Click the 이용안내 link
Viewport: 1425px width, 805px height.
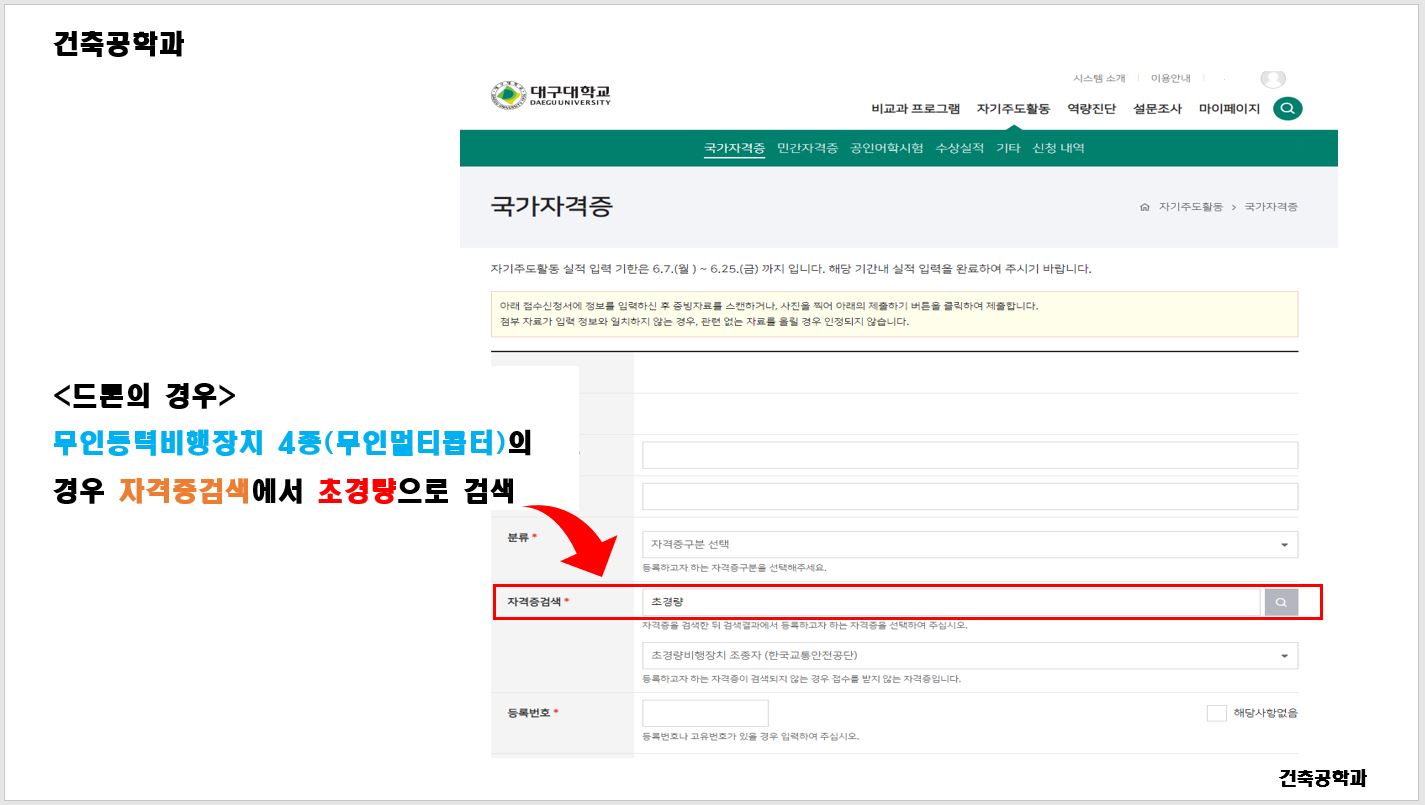[1170, 78]
